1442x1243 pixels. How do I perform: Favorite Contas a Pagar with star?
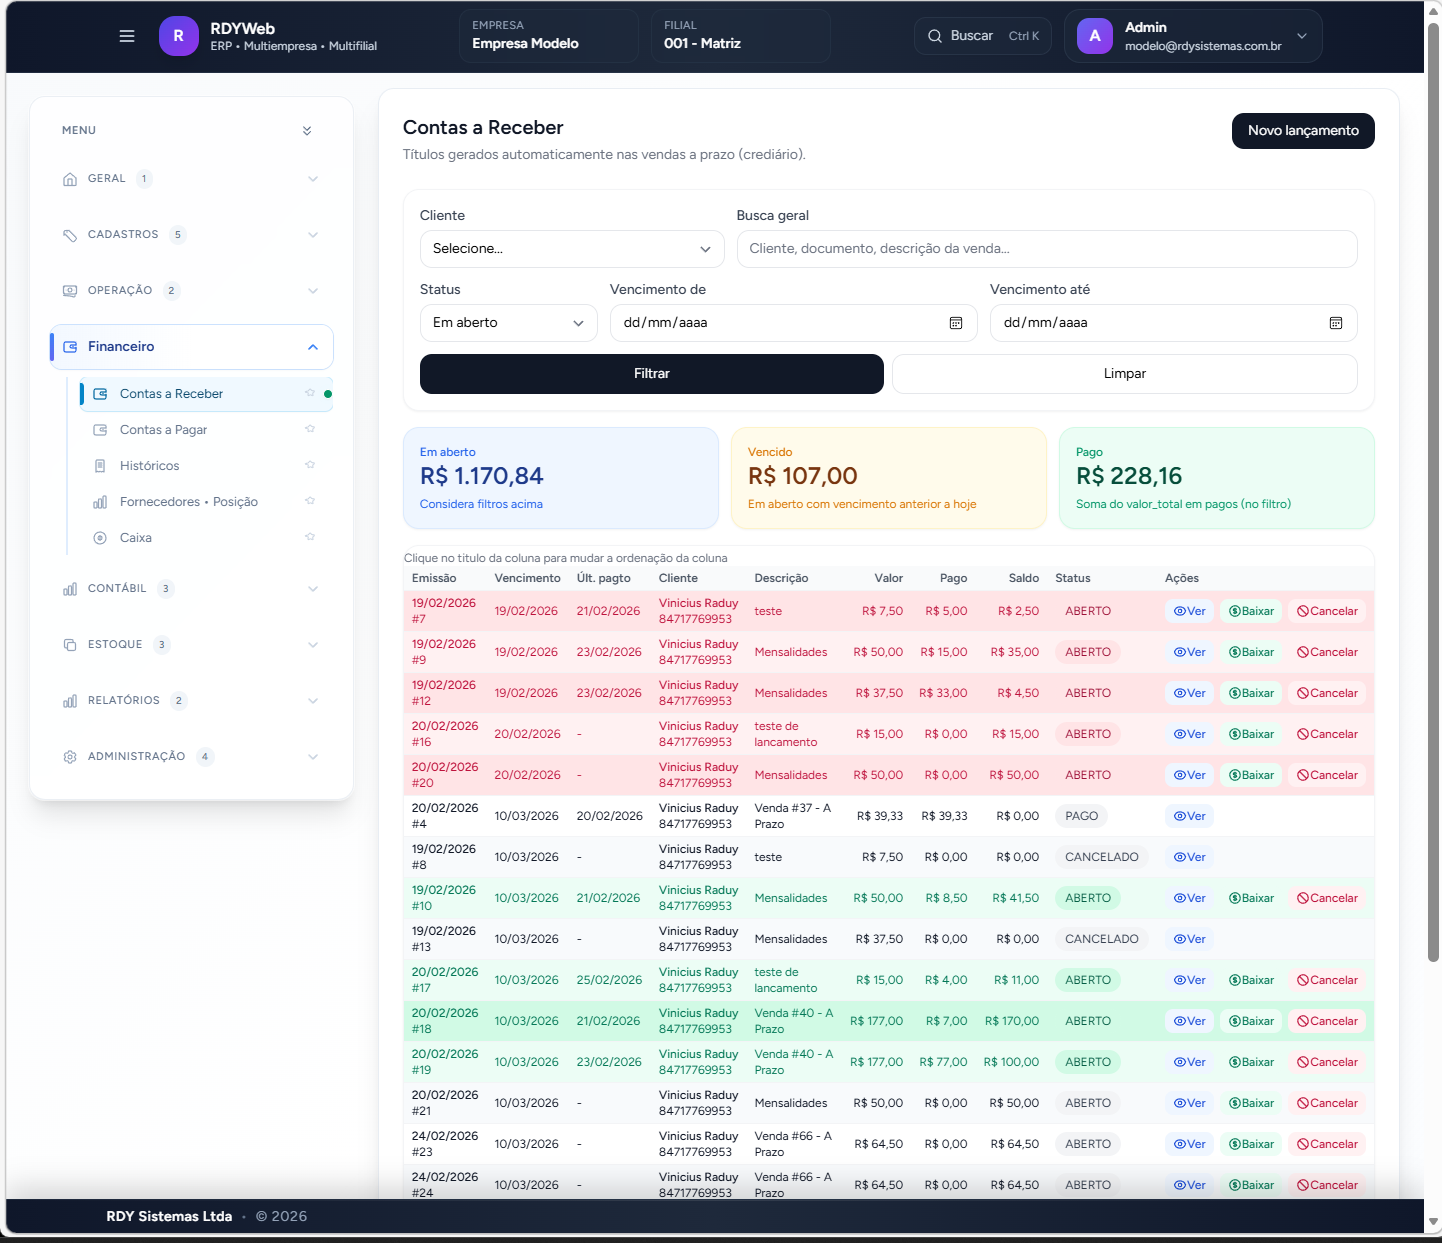[310, 429]
